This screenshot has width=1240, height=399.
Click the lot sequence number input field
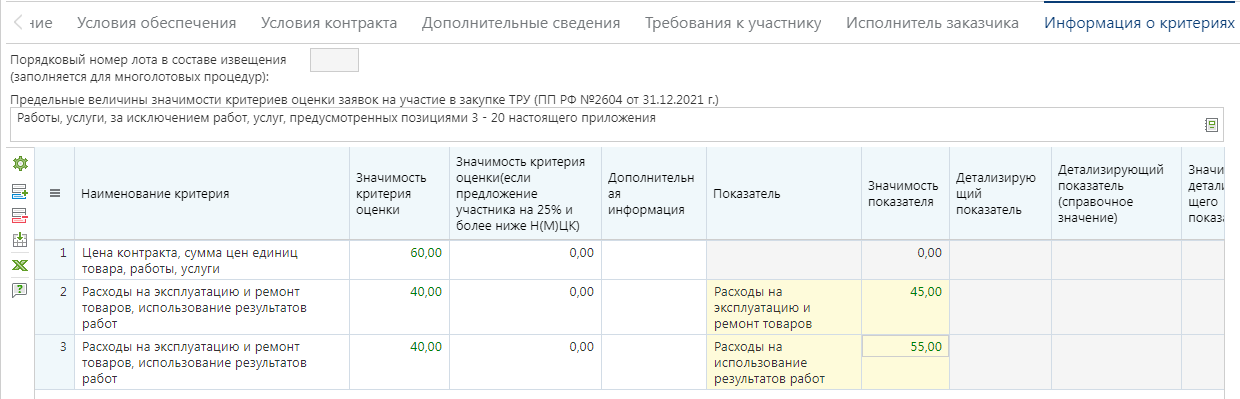tap(334, 60)
